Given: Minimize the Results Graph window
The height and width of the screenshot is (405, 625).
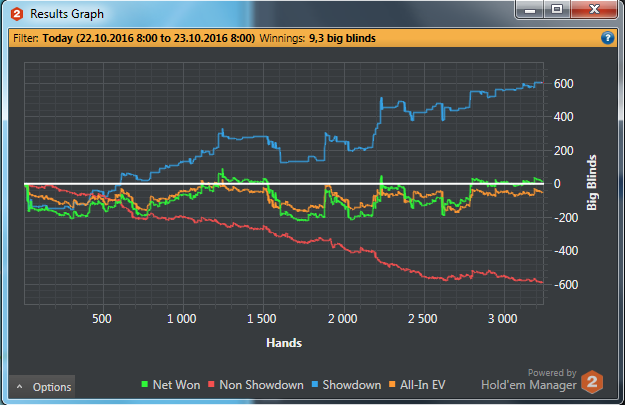Looking at the screenshot, I should click(530, 10).
